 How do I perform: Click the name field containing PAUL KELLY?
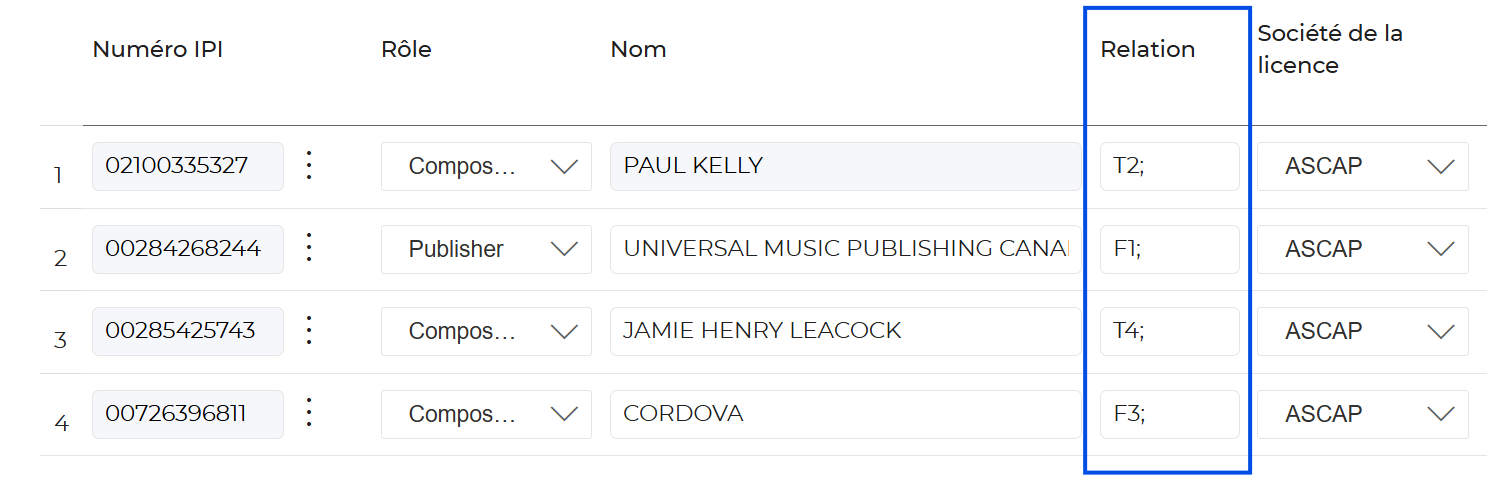[x=845, y=166]
